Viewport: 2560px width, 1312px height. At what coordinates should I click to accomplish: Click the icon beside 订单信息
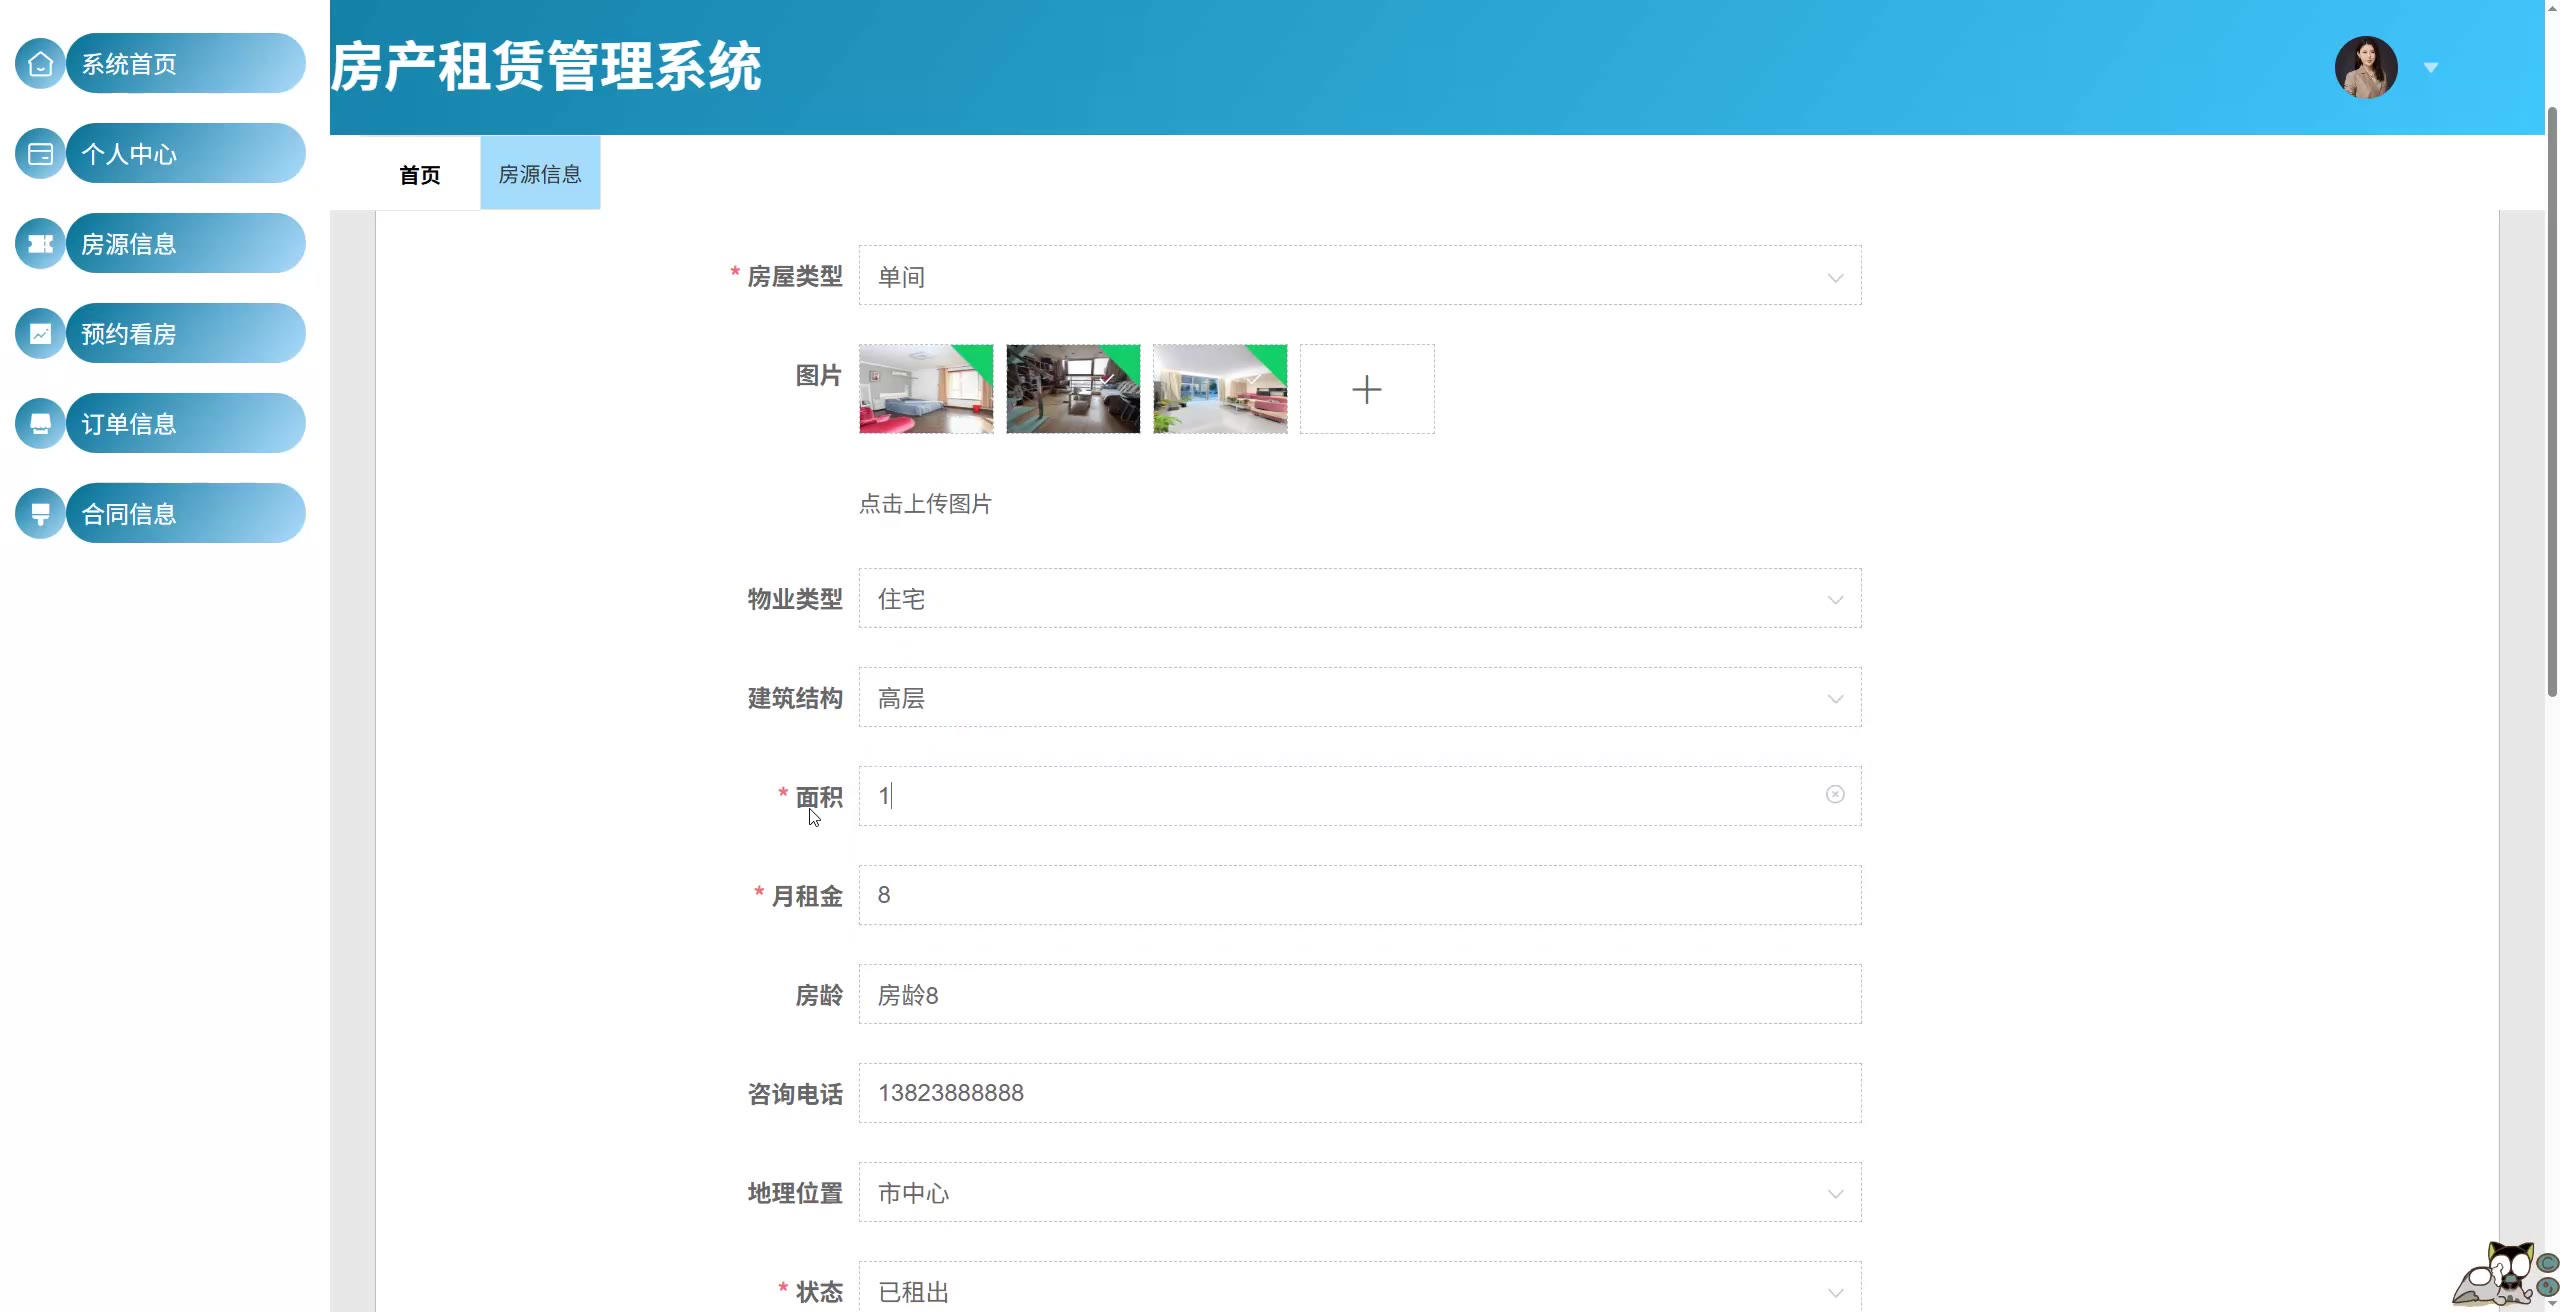point(40,424)
